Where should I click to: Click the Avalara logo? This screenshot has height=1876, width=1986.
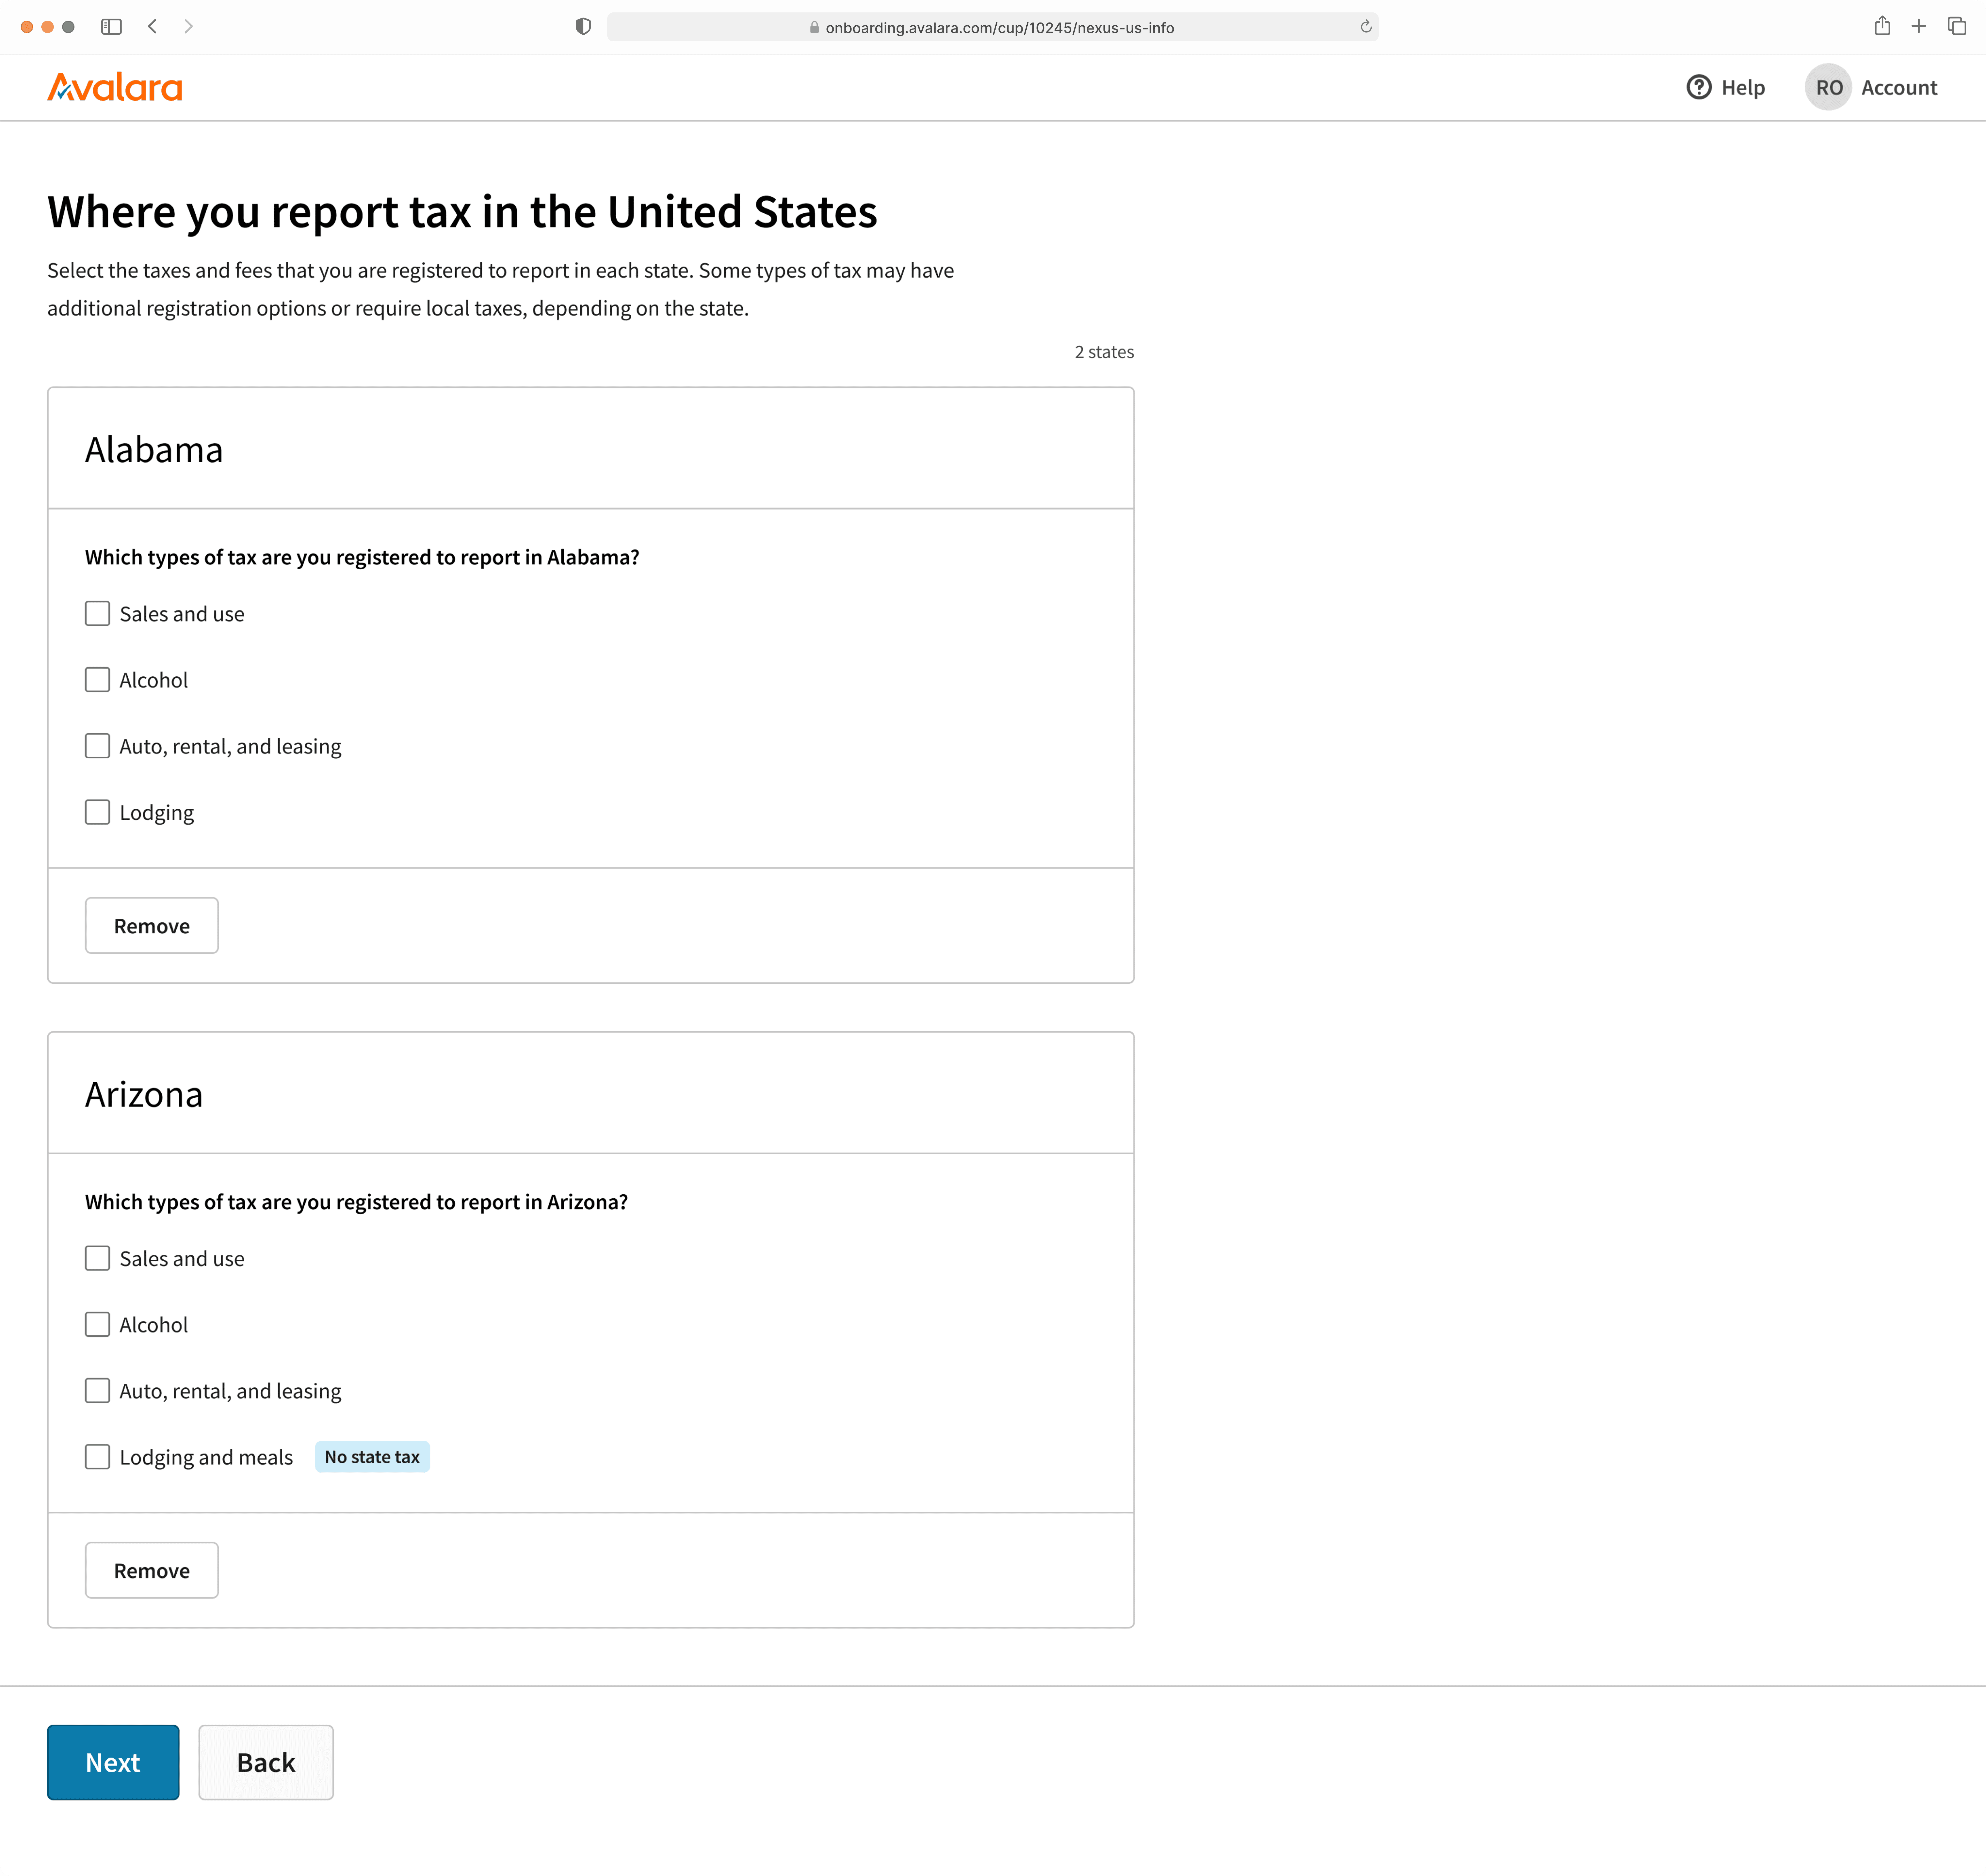coord(115,88)
